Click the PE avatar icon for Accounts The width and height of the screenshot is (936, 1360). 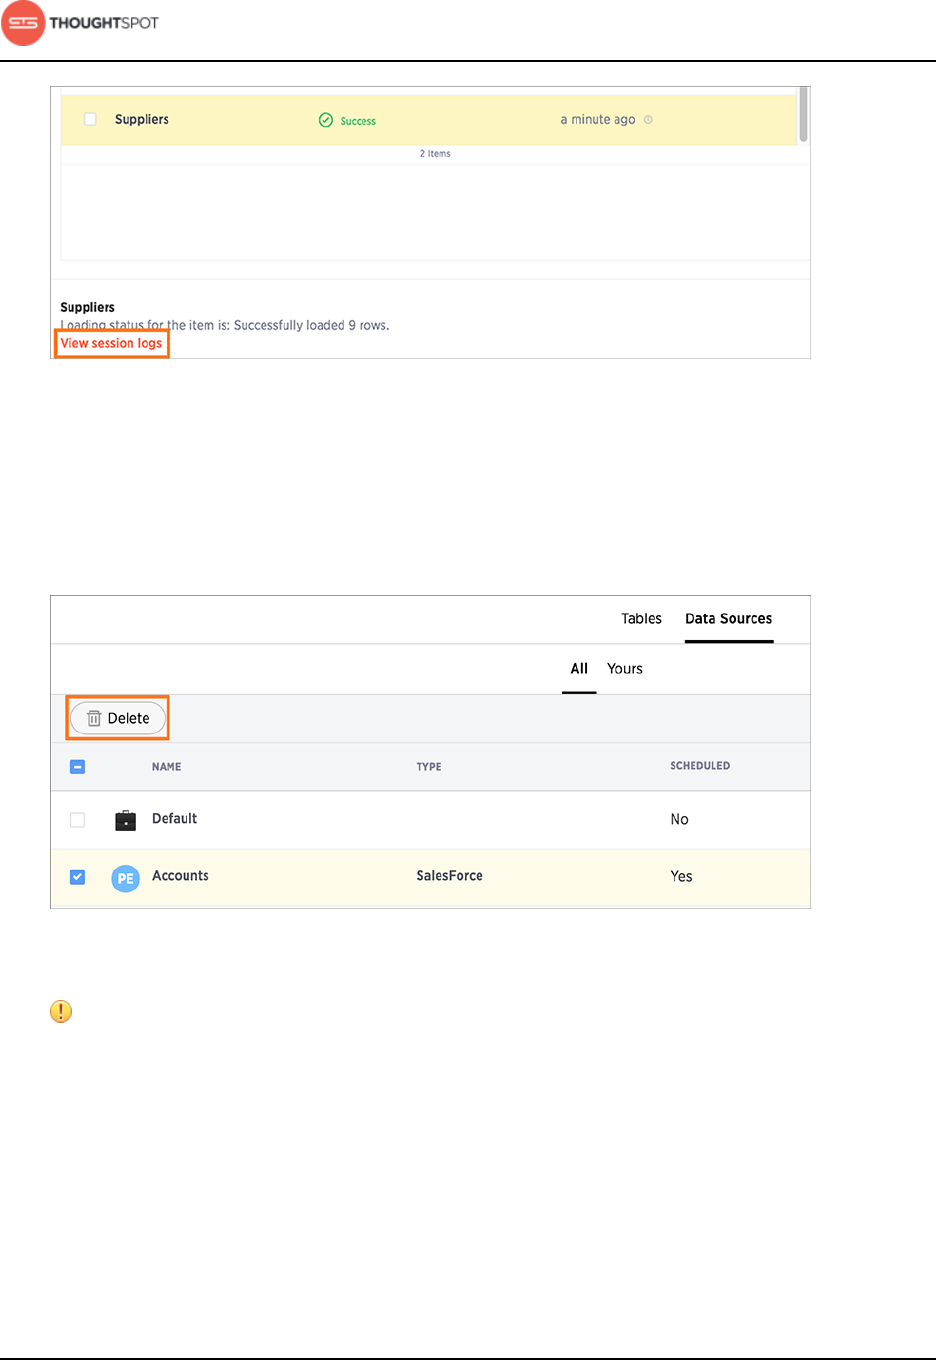coord(125,878)
